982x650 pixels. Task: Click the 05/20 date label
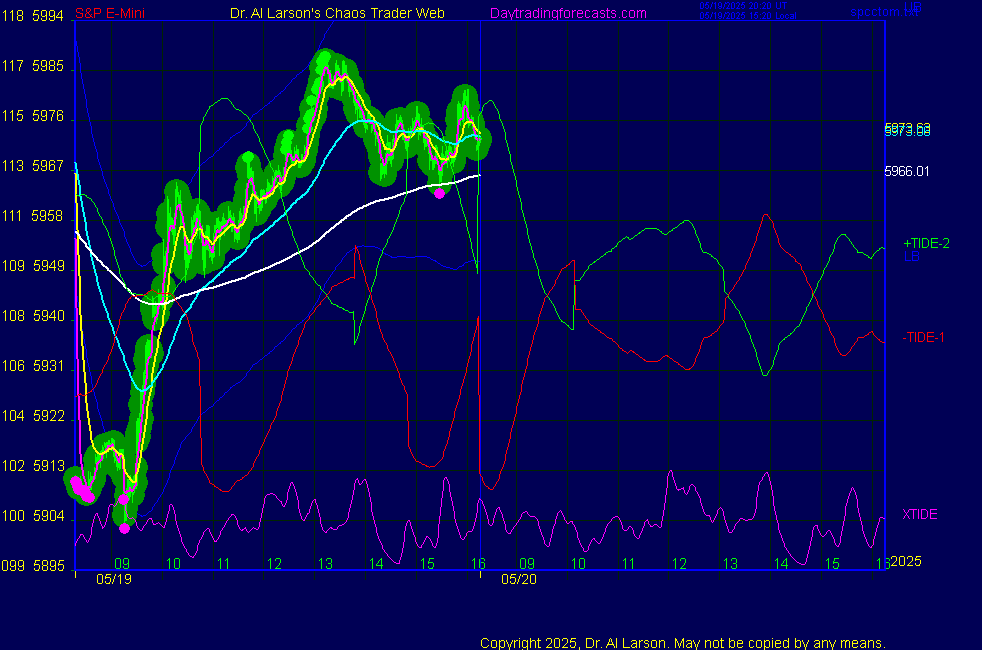pyautogui.click(x=520, y=578)
